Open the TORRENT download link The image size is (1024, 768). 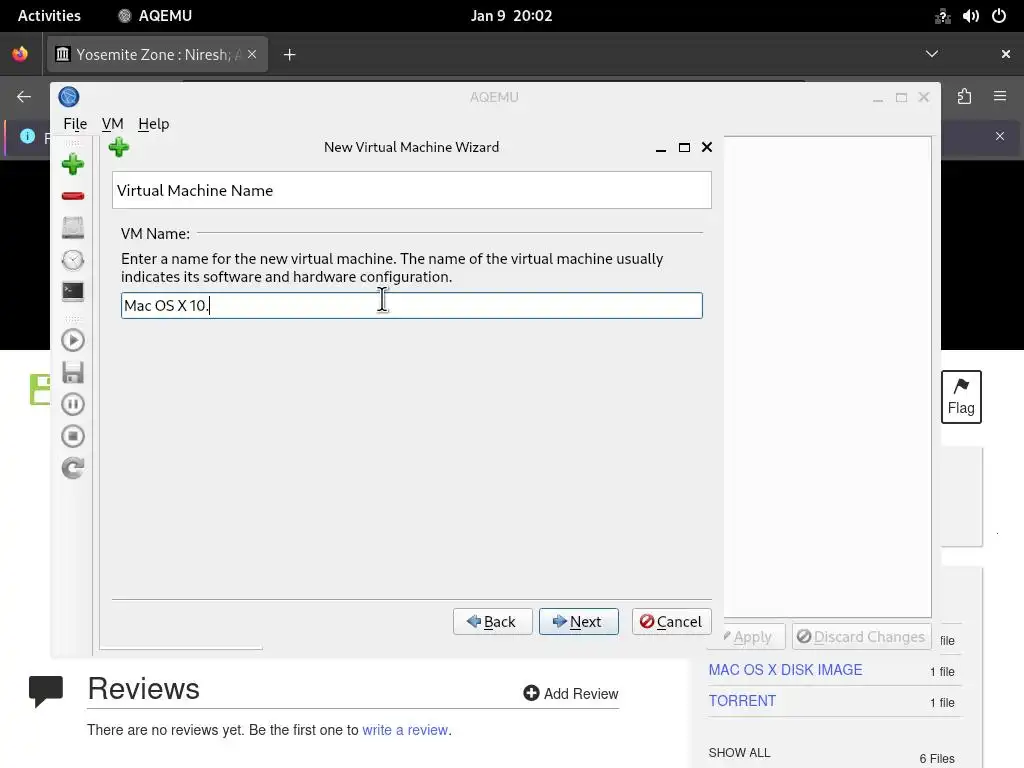pyautogui.click(x=743, y=701)
